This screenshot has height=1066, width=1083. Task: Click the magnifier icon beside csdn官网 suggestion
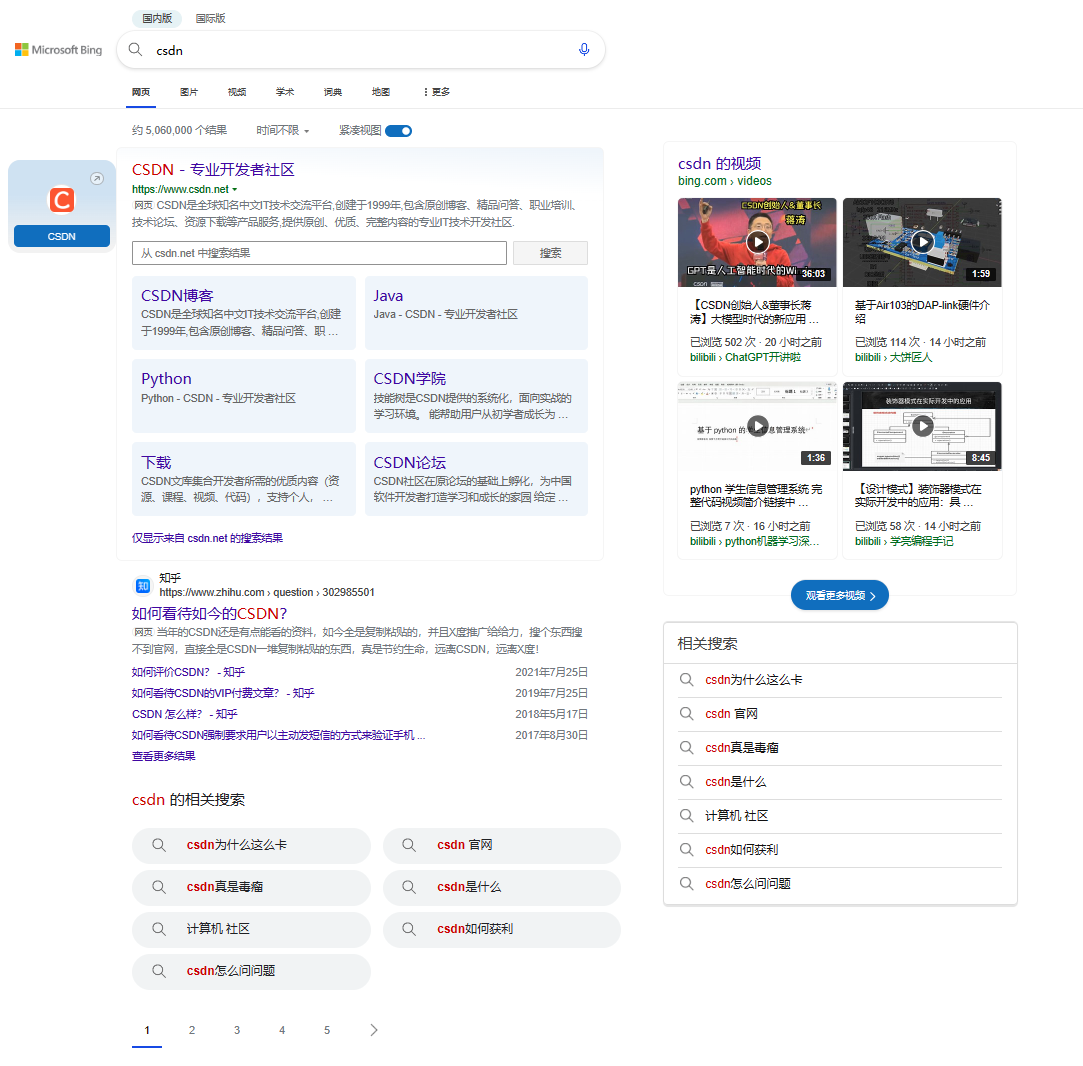[408, 845]
